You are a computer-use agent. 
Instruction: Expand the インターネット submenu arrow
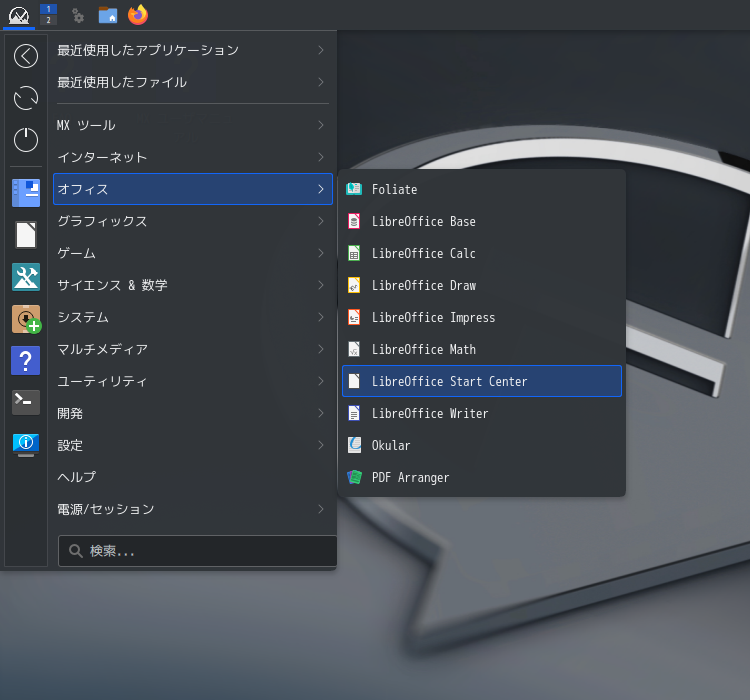coord(321,157)
